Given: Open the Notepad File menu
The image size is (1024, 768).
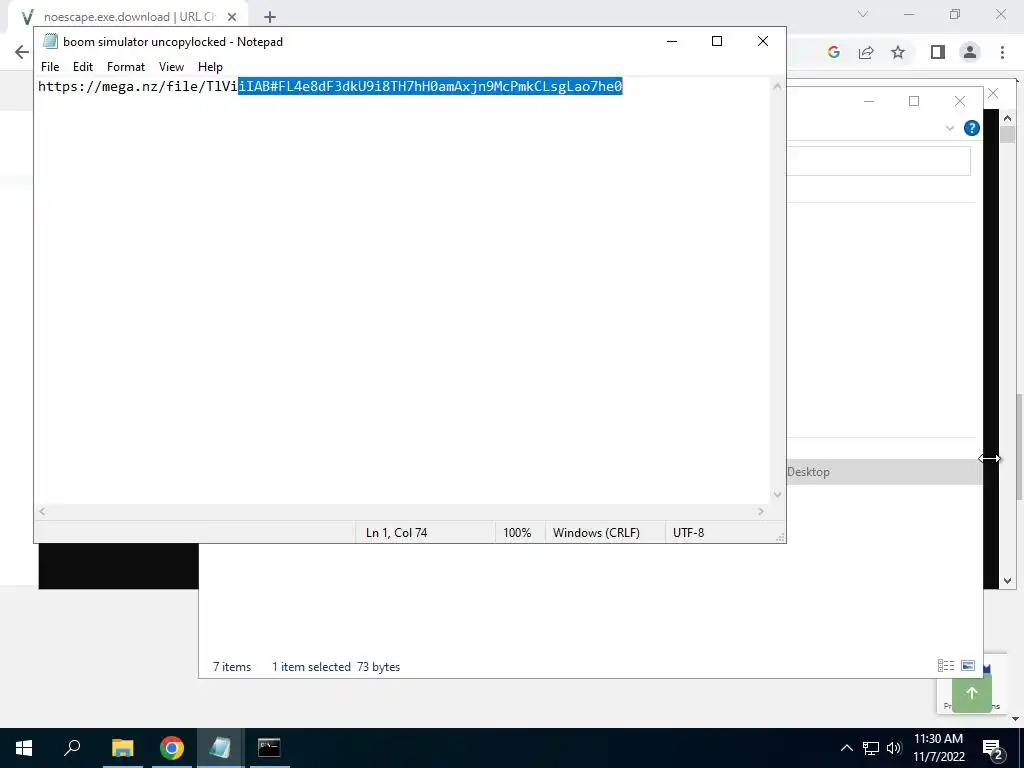Looking at the screenshot, I should (x=50, y=67).
